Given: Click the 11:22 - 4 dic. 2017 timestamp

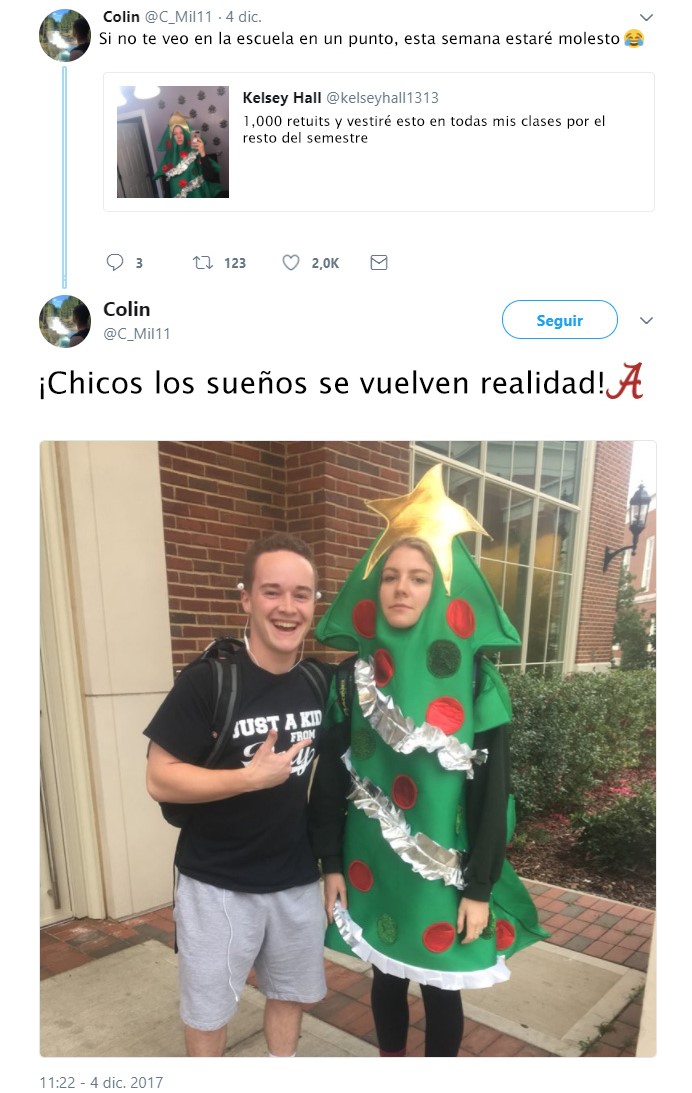Looking at the screenshot, I should click(101, 1083).
